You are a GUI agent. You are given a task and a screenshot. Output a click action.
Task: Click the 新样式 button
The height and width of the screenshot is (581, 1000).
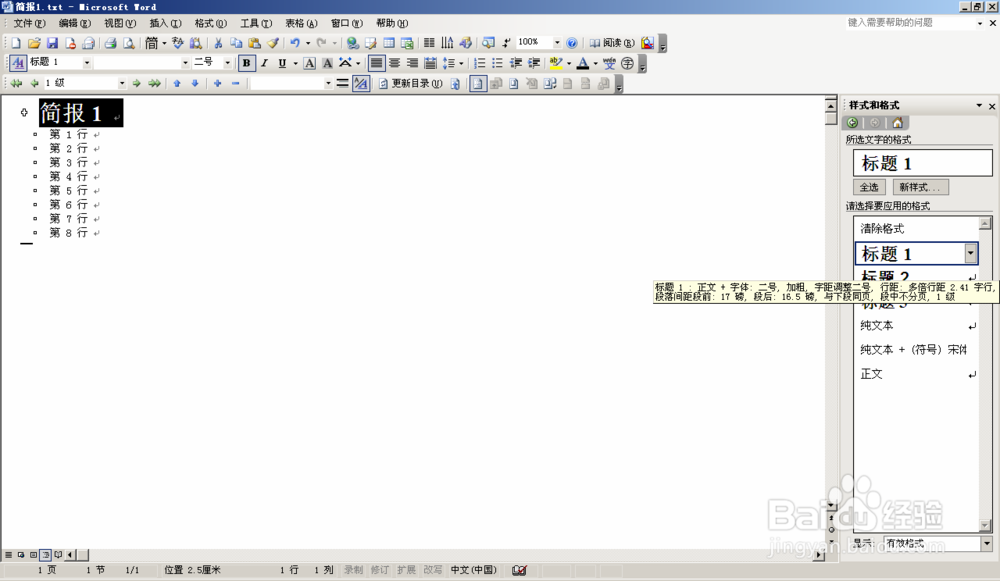click(919, 187)
